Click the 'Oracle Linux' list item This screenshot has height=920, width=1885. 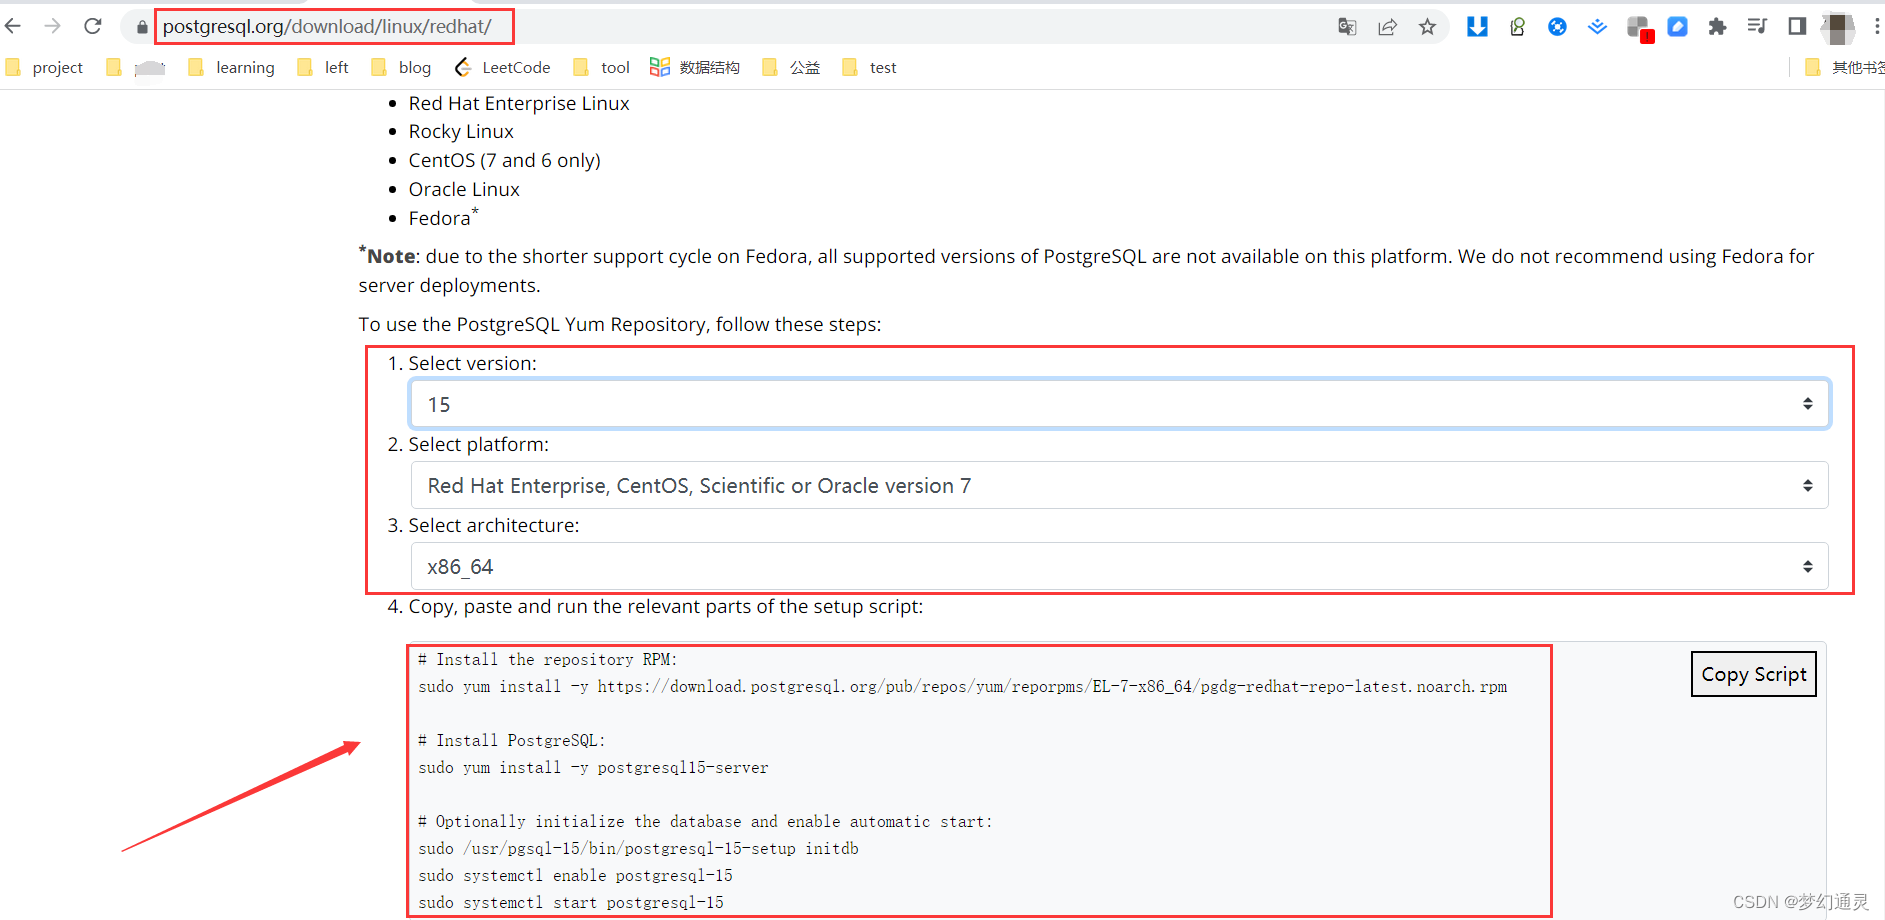pos(464,189)
